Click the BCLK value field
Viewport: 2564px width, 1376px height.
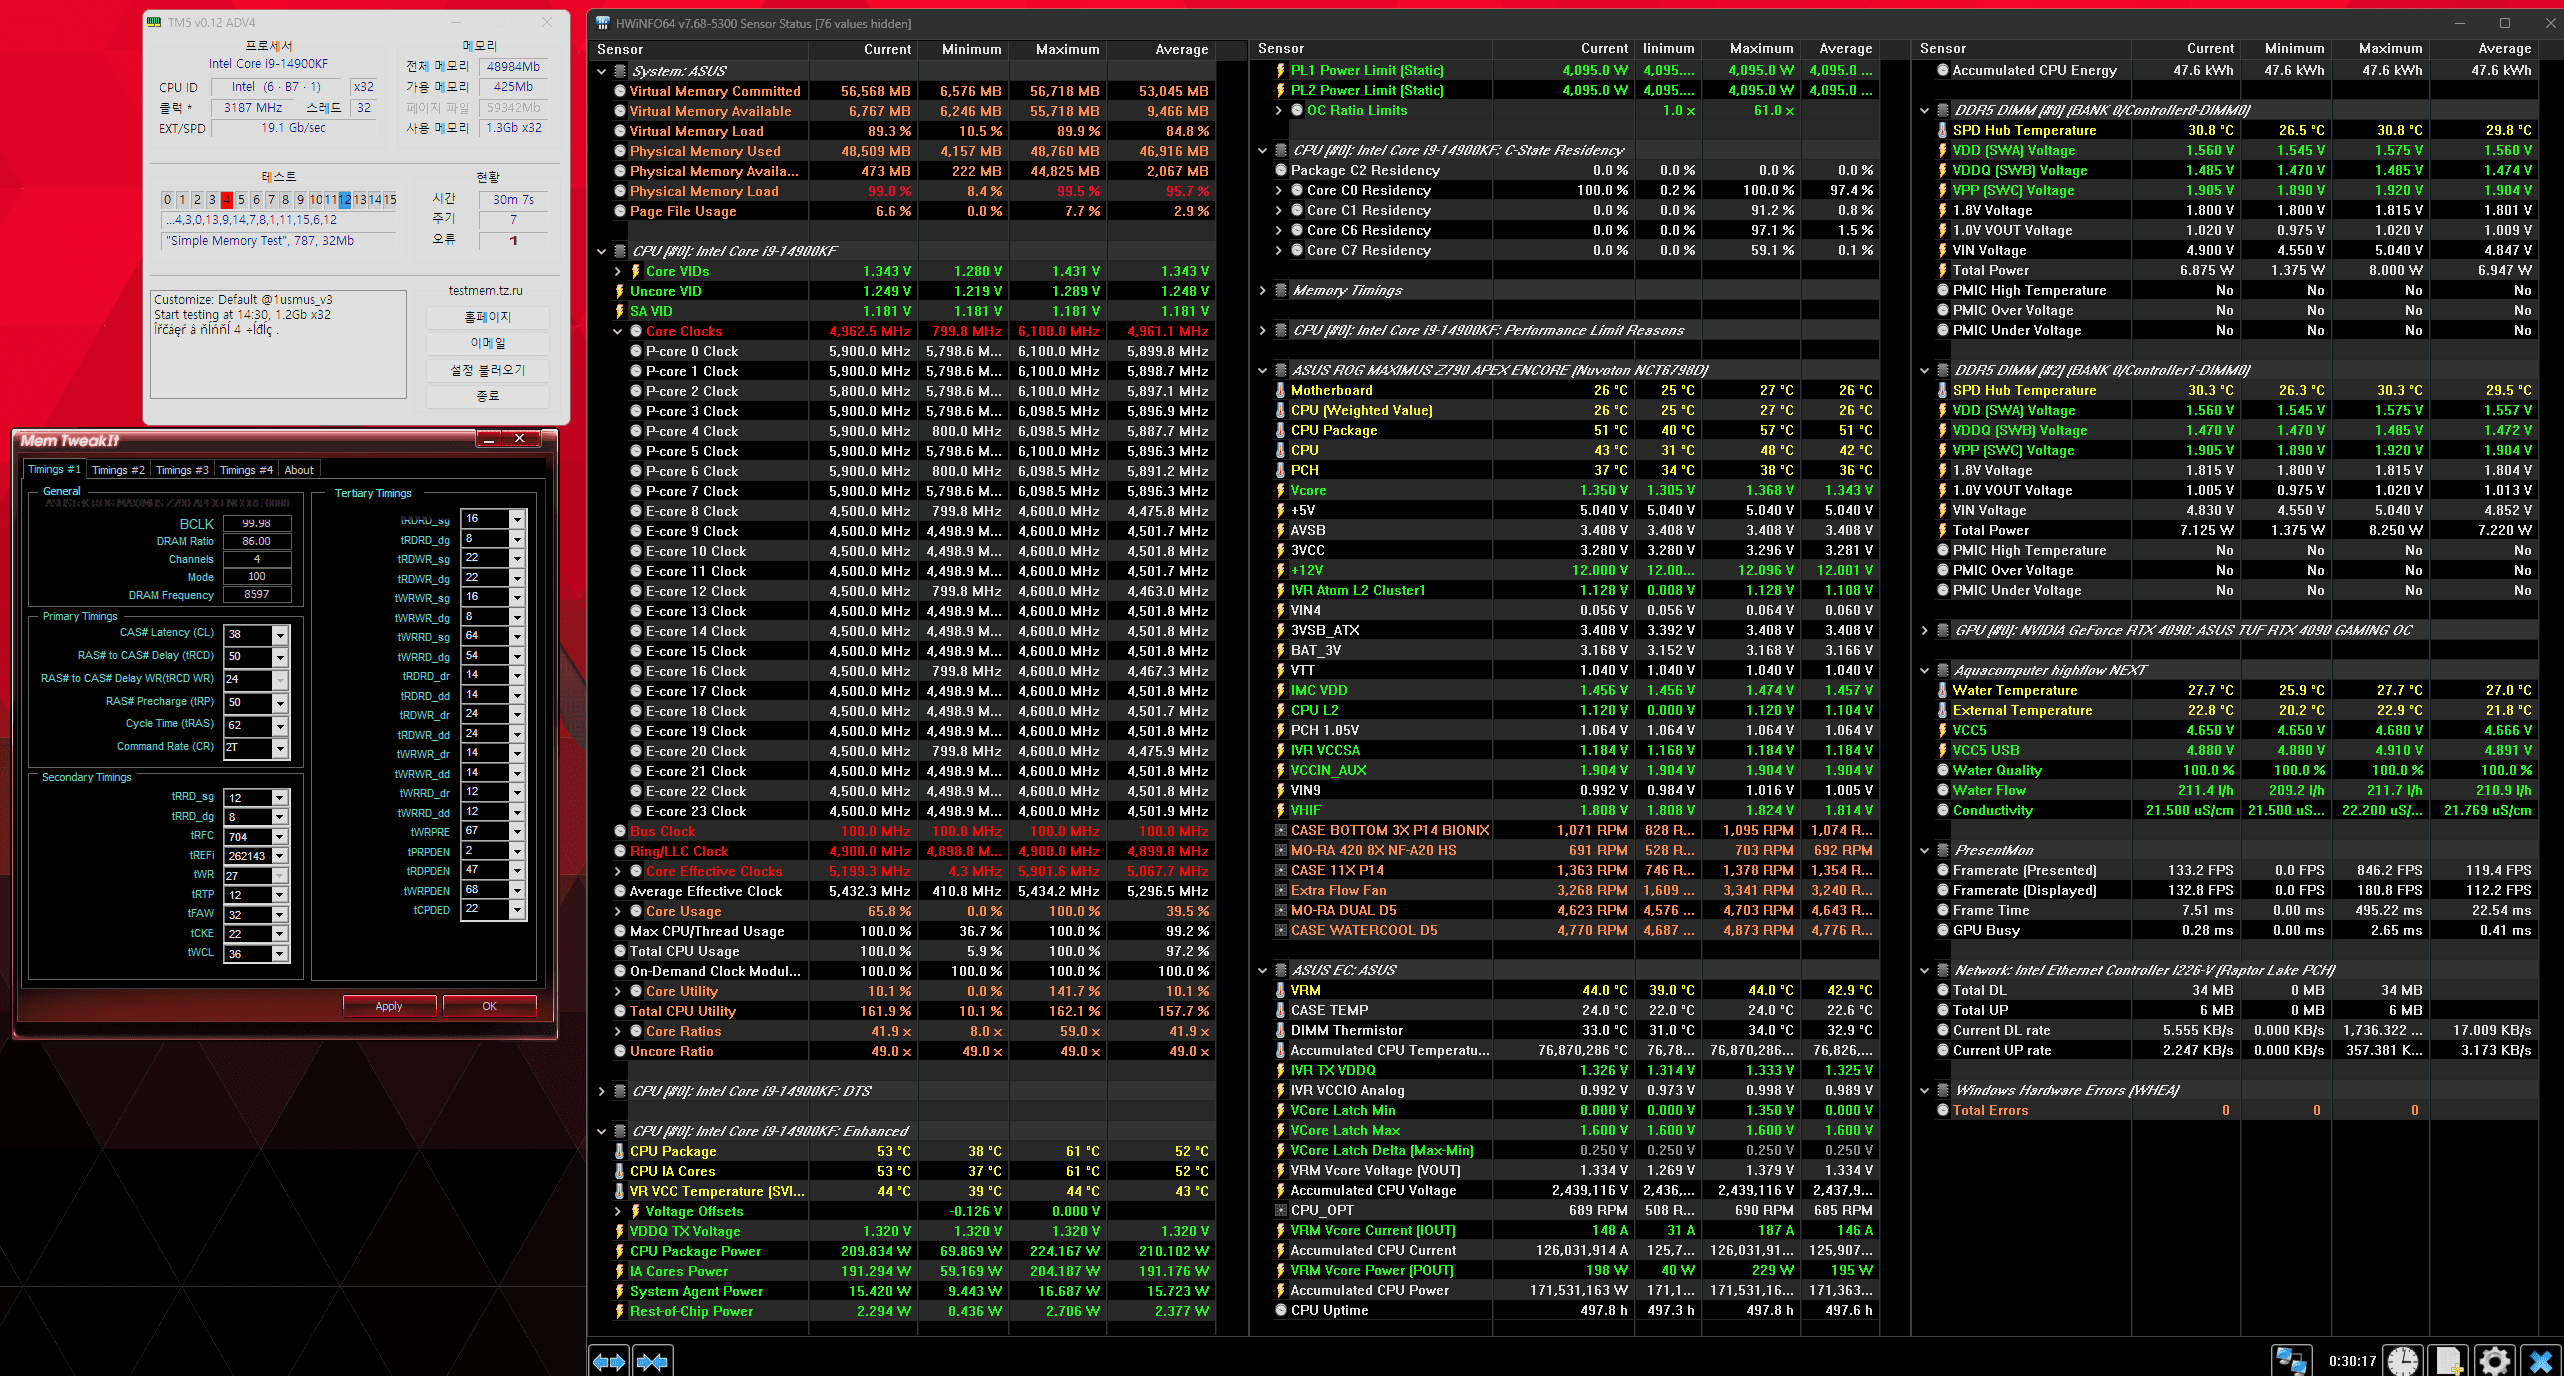tap(257, 523)
